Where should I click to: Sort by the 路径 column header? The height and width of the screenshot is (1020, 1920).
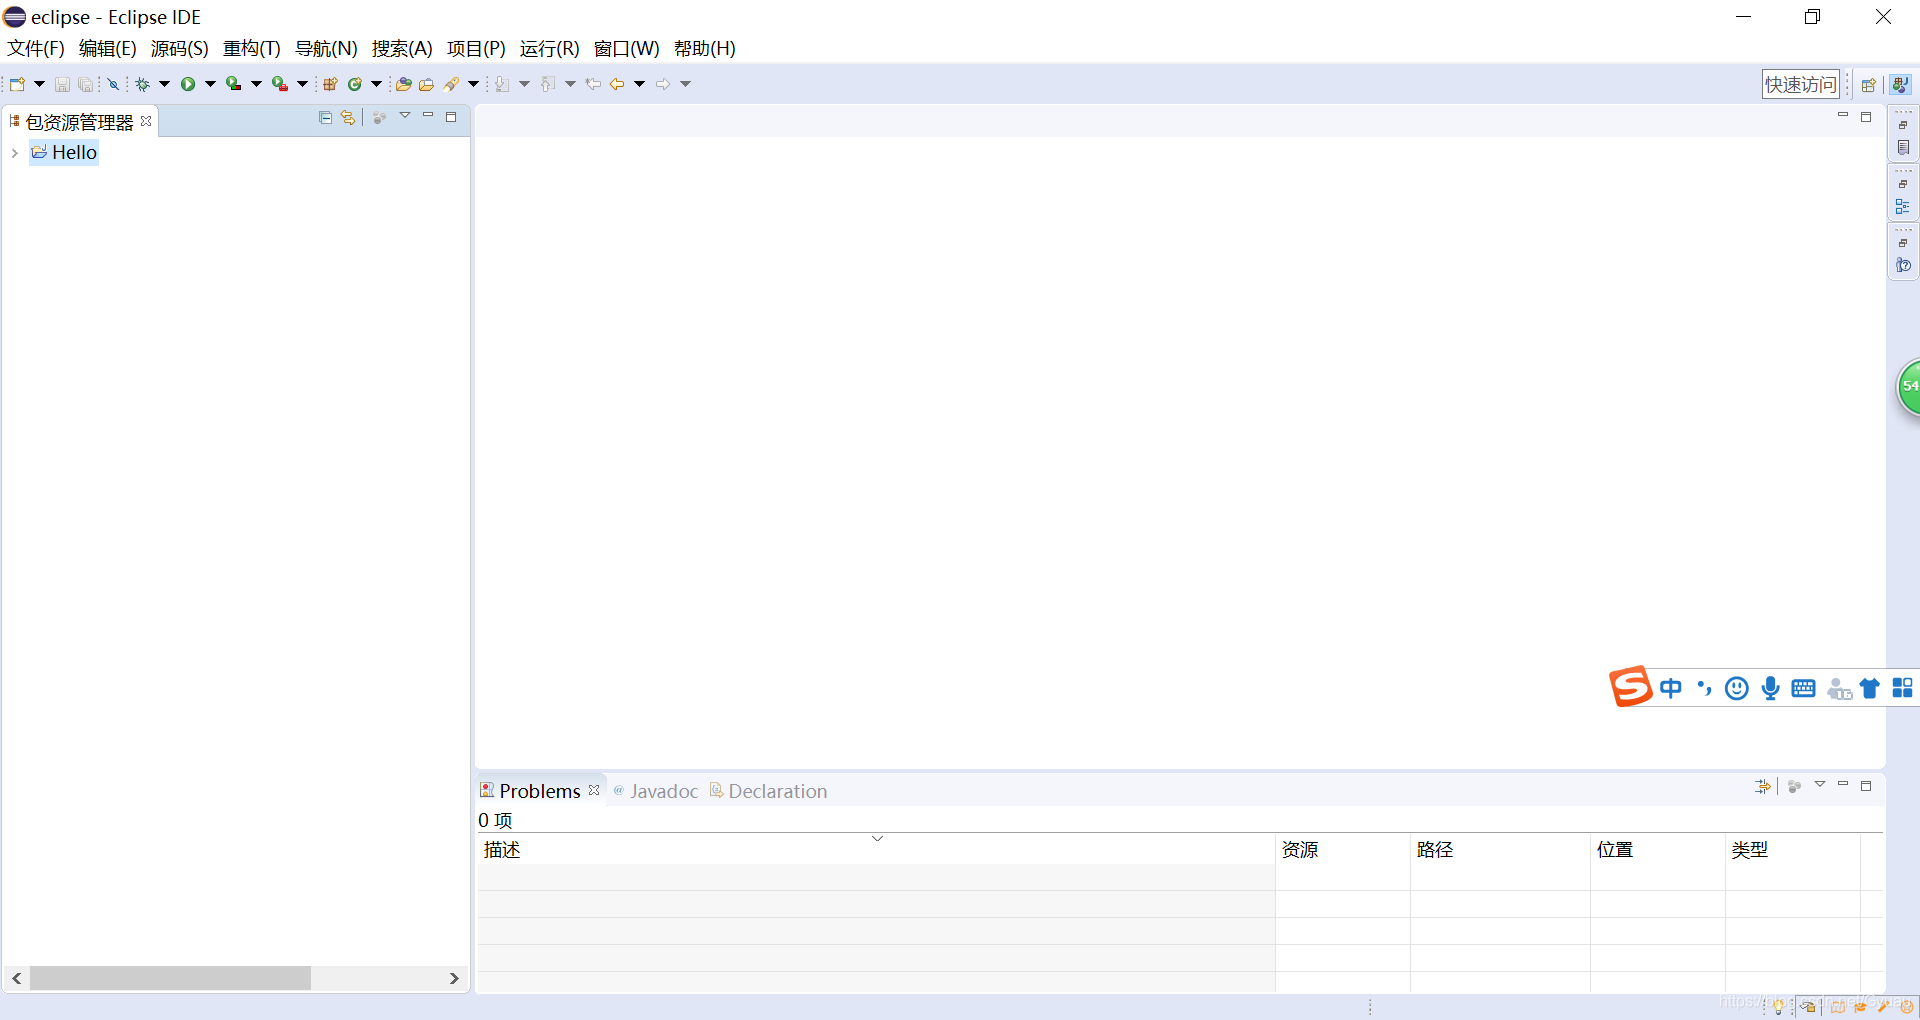[x=1500, y=850]
